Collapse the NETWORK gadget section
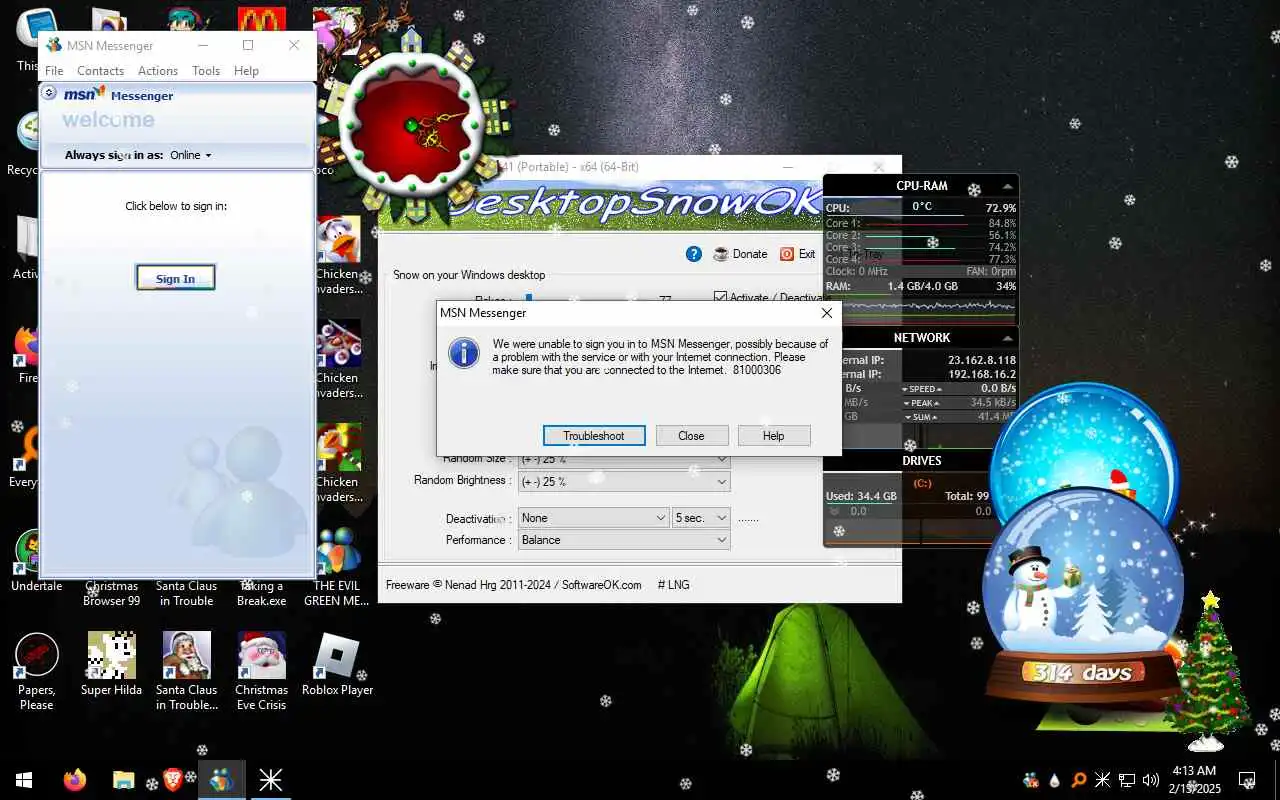Image resolution: width=1280 pixels, height=800 pixels. point(1007,338)
